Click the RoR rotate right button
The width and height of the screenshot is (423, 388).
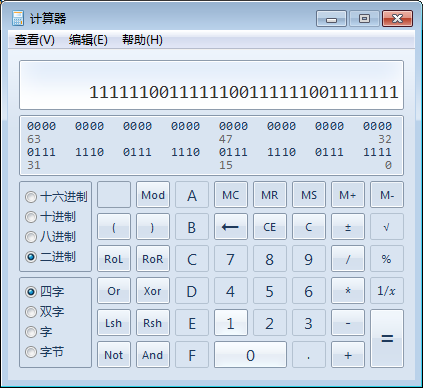(153, 259)
